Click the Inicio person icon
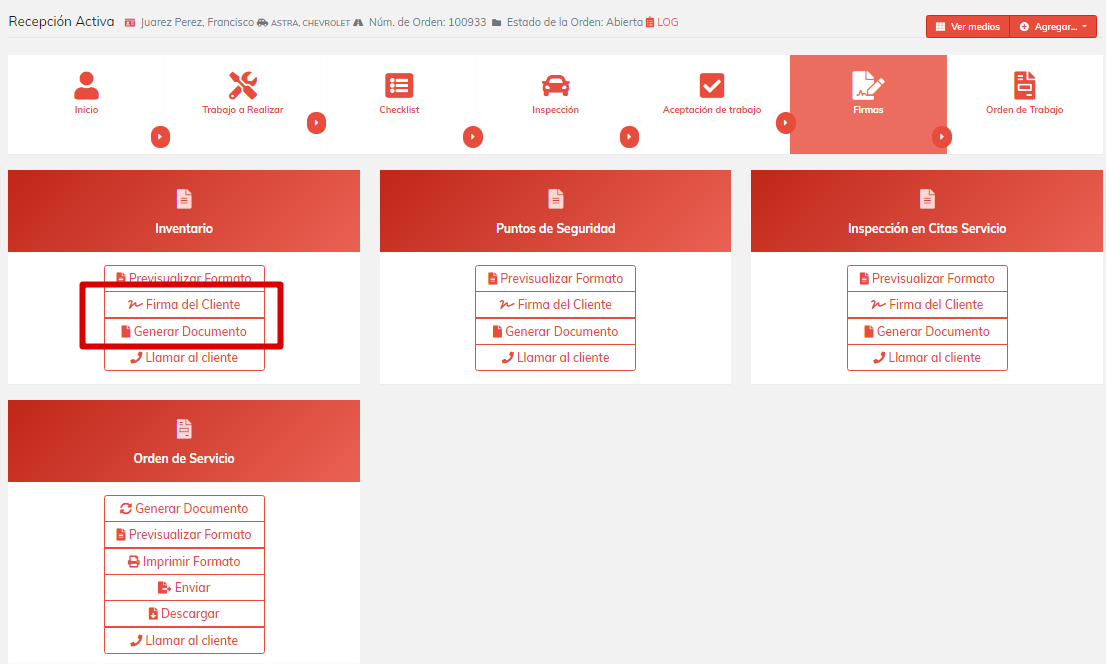 tap(86, 85)
